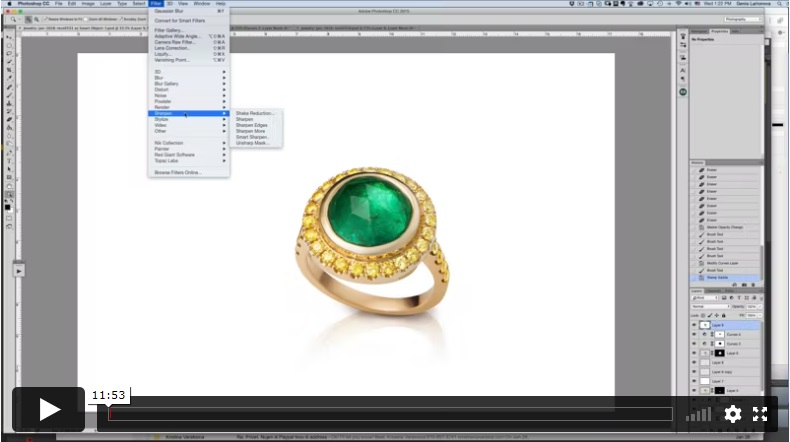The width and height of the screenshot is (790, 442).
Task: Open video player settings gear
Action: point(733,414)
